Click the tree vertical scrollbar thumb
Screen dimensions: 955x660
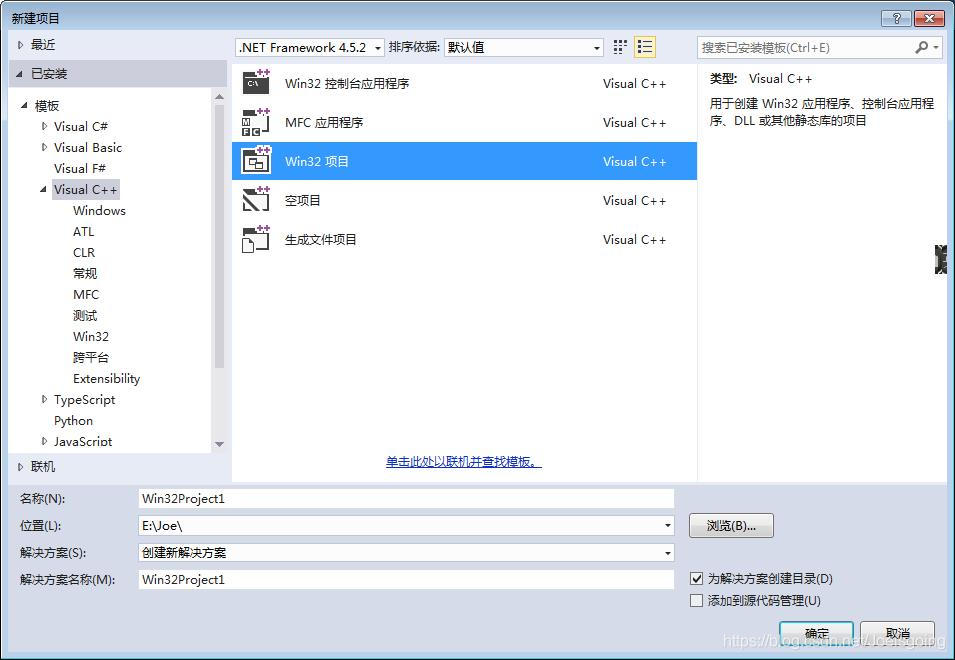click(219, 236)
